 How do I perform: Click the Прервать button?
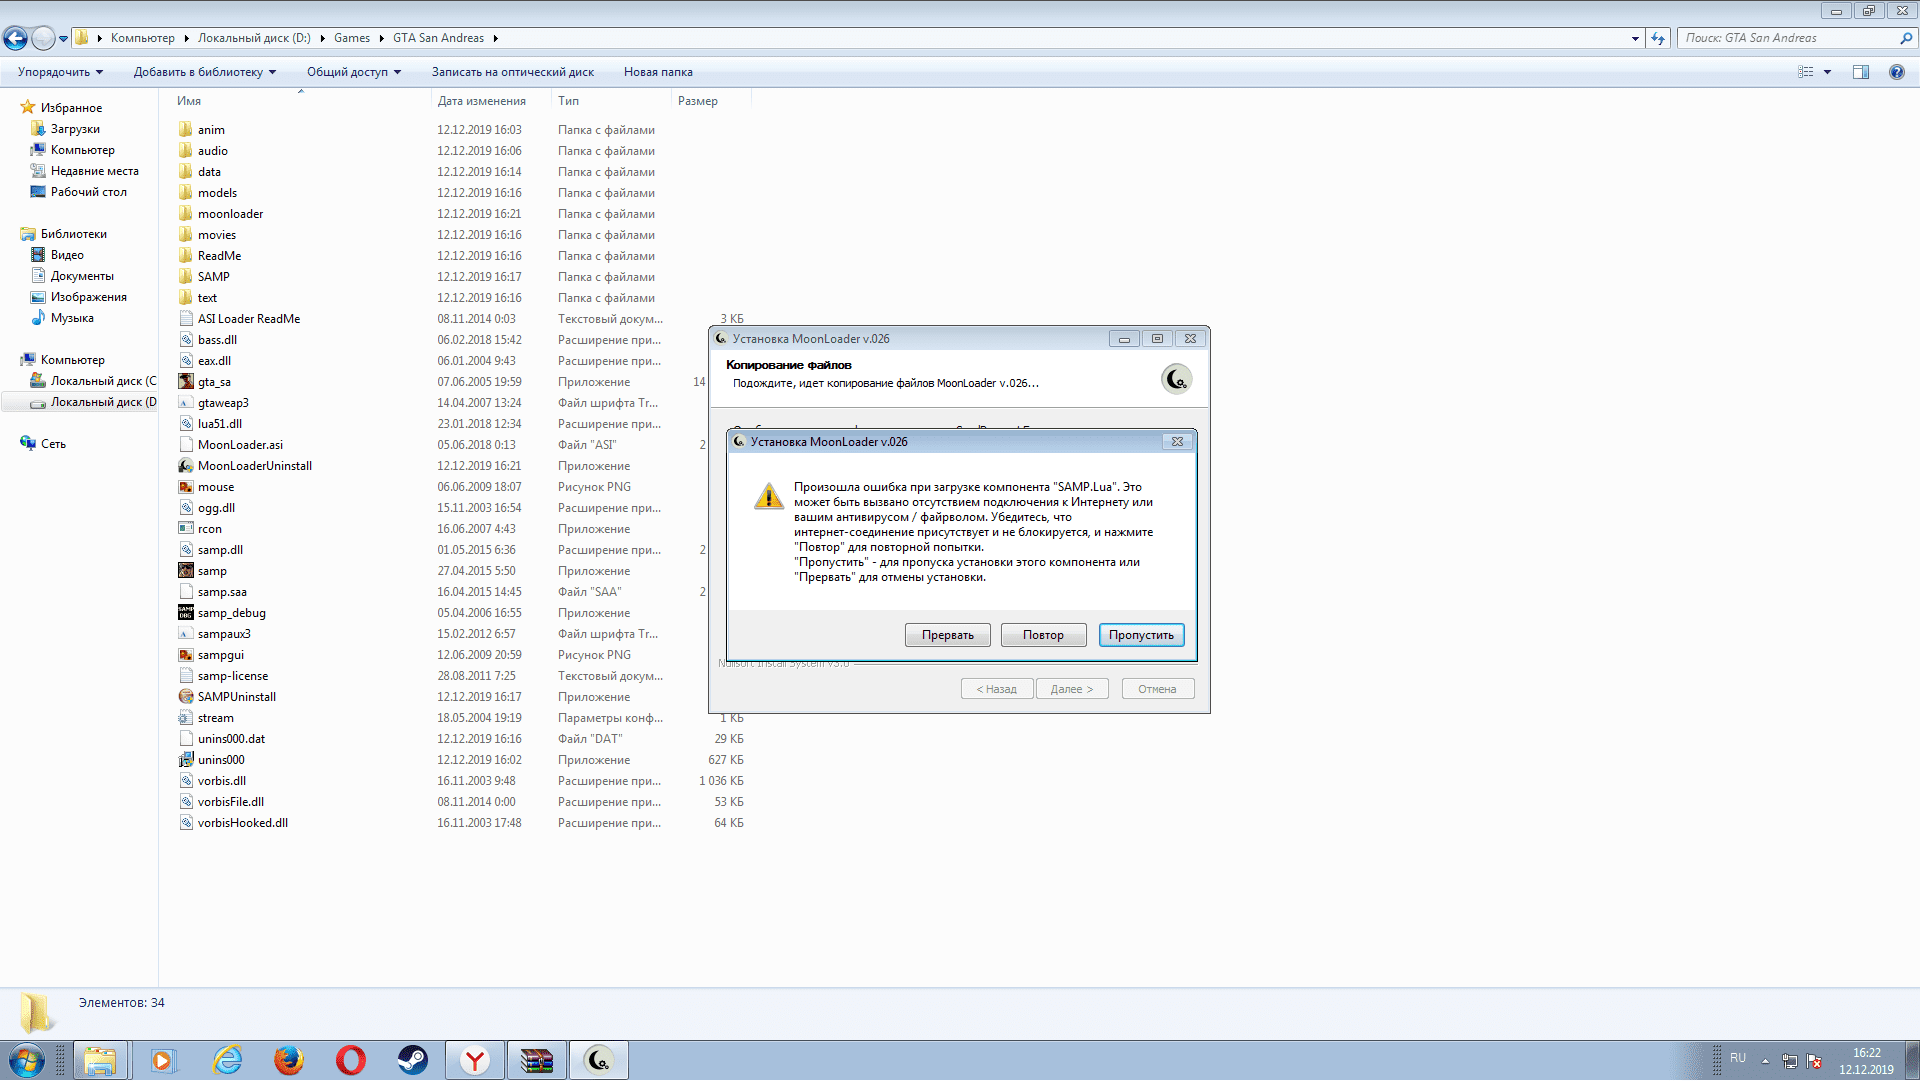pyautogui.click(x=947, y=635)
